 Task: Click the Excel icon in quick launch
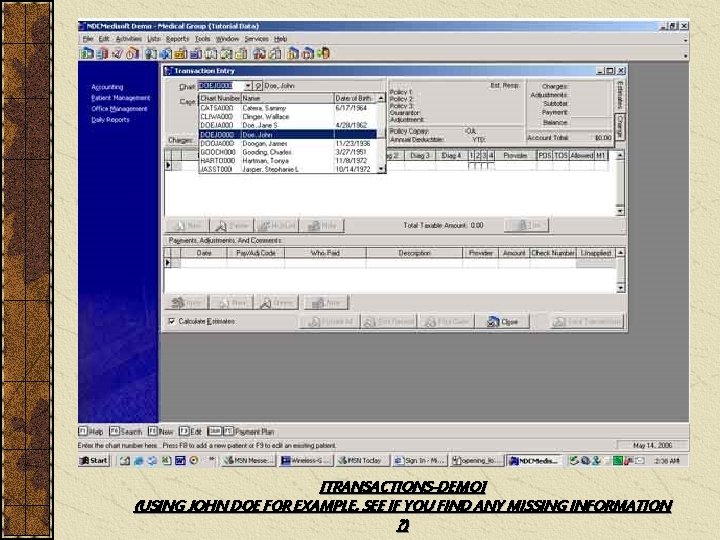[166, 461]
